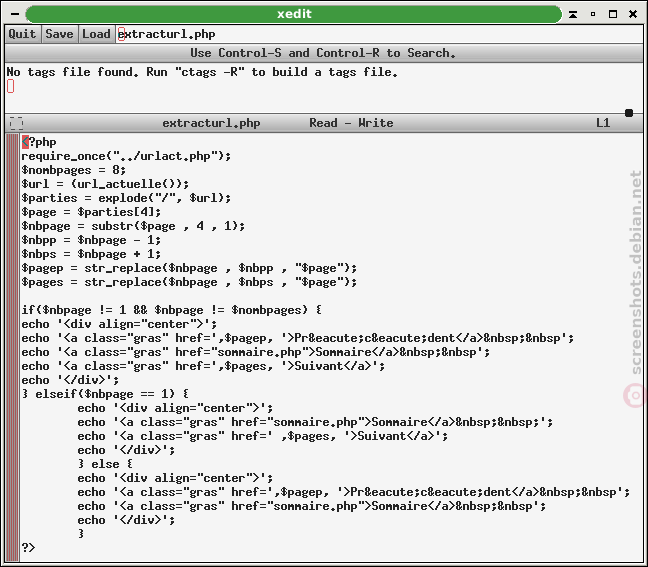Click the xedit title bar text
This screenshot has height=567, width=648.
[294, 14]
